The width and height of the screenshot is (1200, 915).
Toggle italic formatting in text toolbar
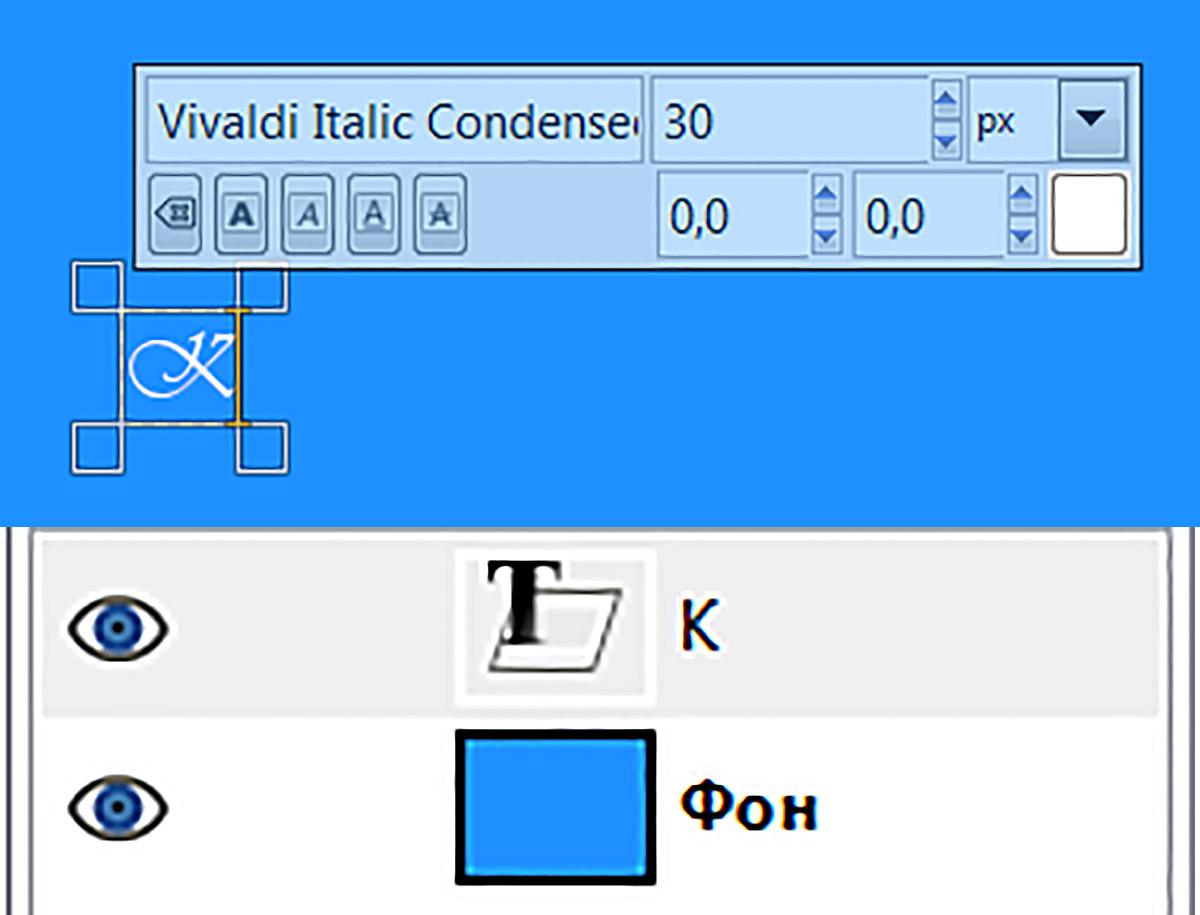(308, 214)
